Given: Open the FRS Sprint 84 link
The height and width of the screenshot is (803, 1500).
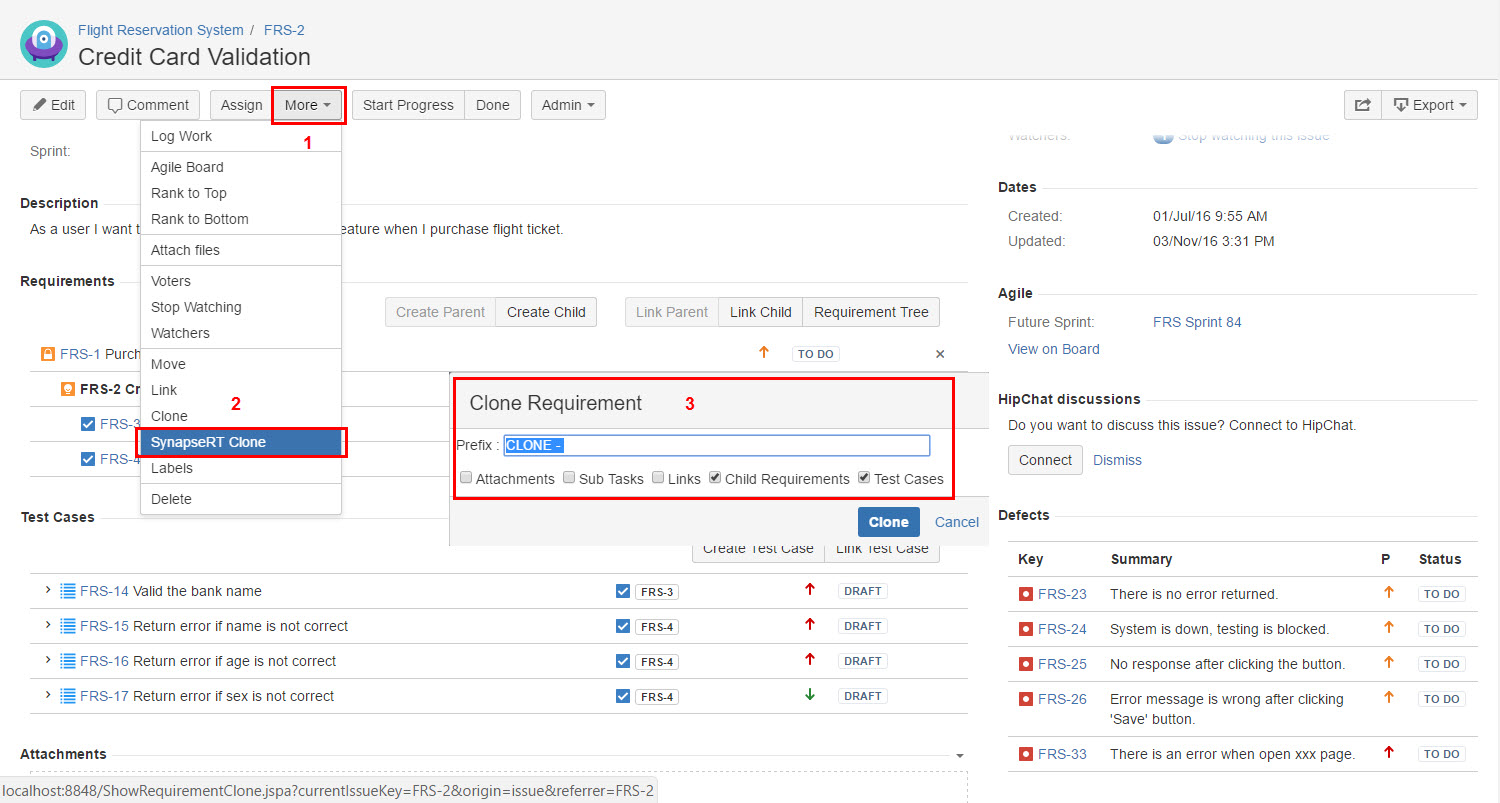Looking at the screenshot, I should pyautogui.click(x=1197, y=322).
